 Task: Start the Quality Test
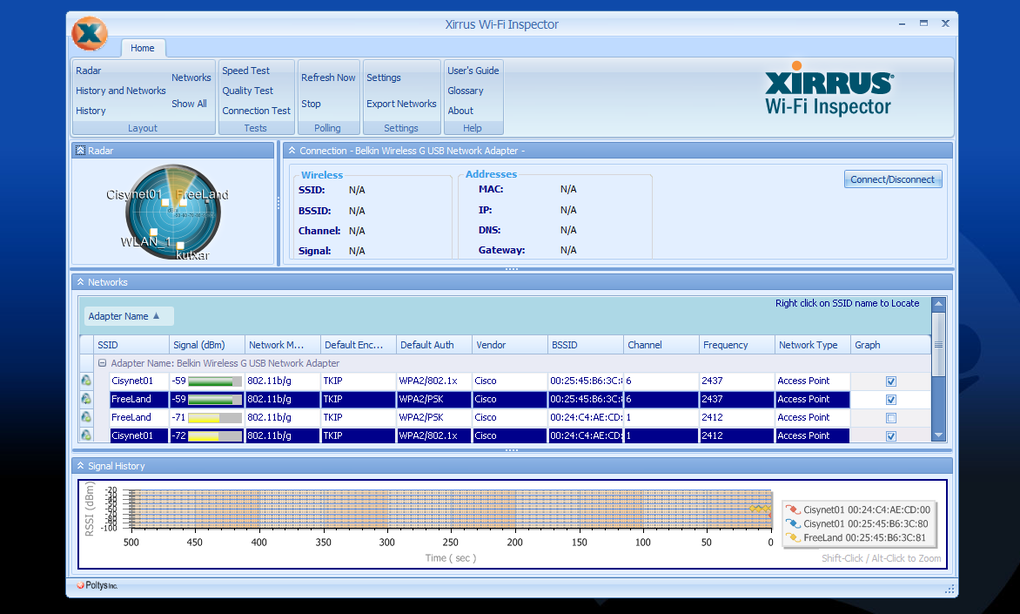point(248,90)
